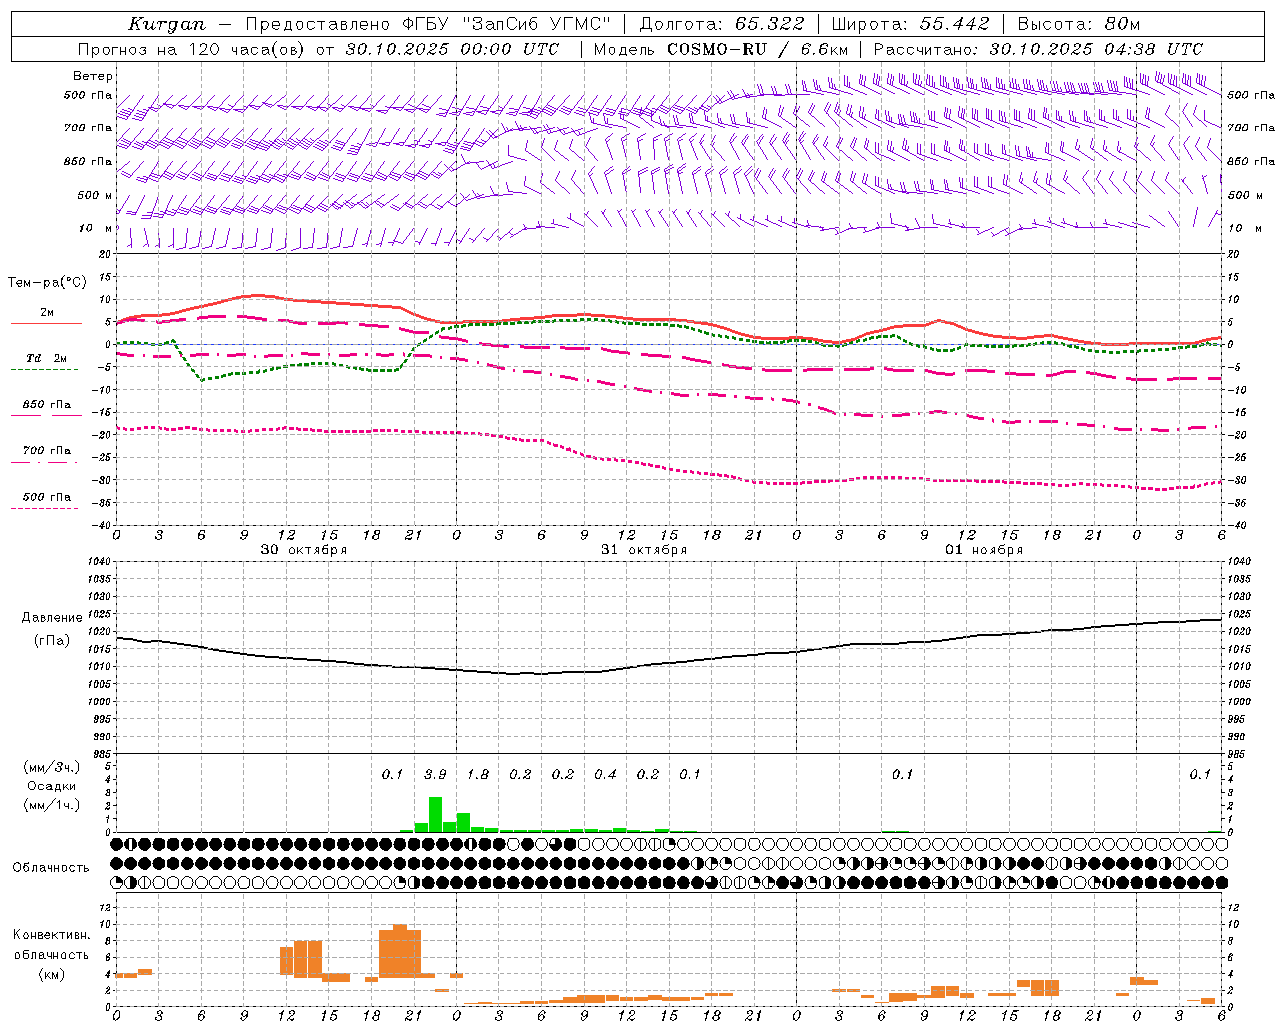Viewport: 1280px width, 1024px height.
Task: Click the red line sample under '2м' legend
Action: coord(46,323)
